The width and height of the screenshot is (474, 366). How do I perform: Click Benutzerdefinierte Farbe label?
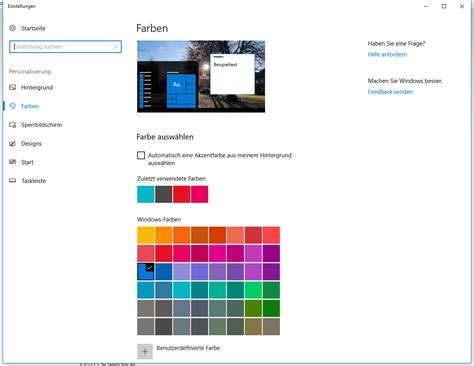pos(188,348)
